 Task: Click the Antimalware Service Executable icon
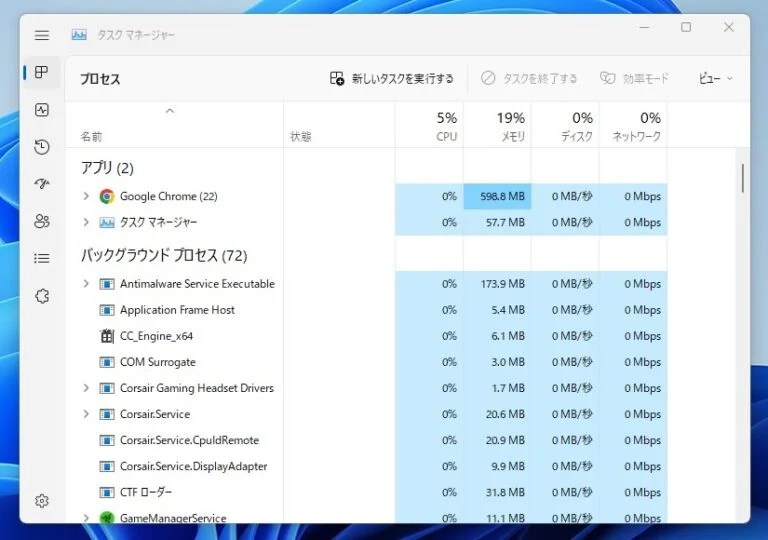click(107, 284)
